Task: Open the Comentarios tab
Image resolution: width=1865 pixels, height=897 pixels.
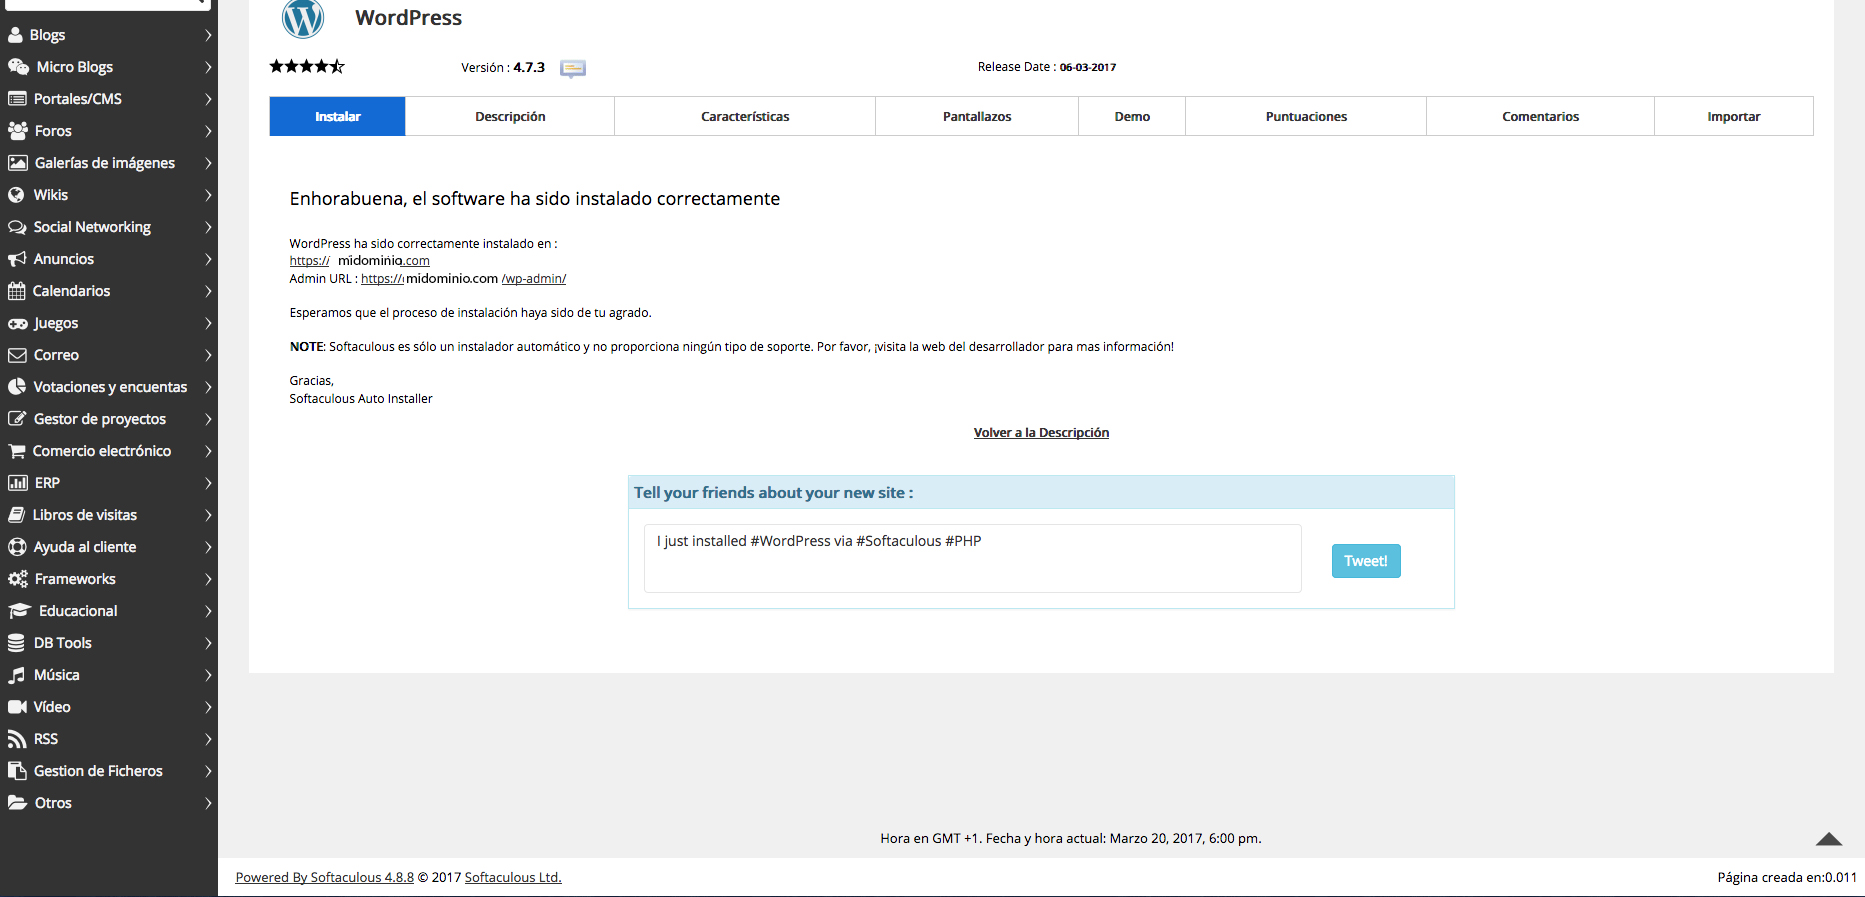Action: tap(1540, 116)
